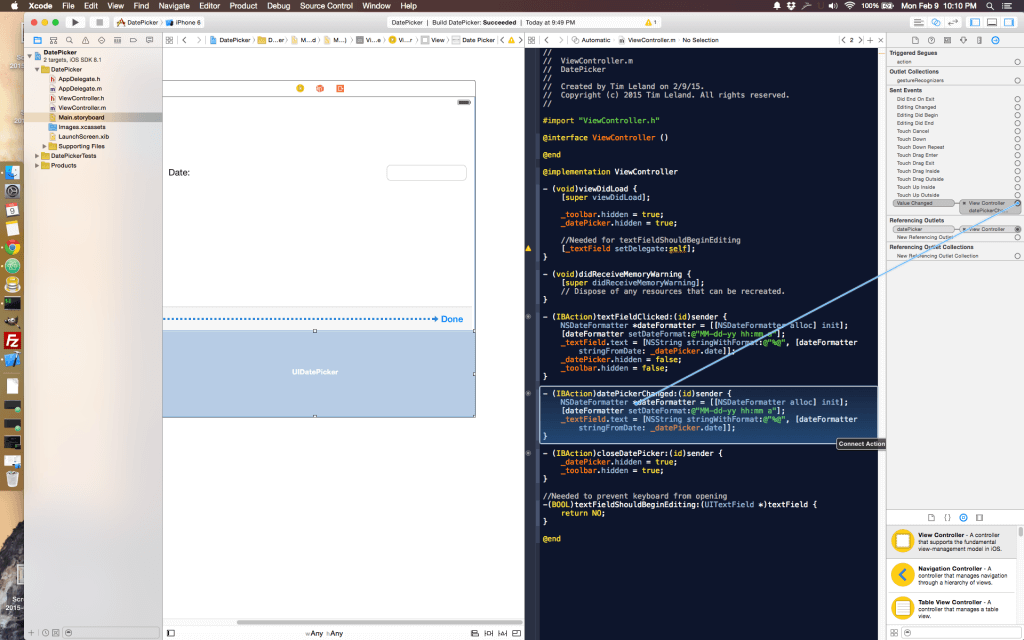Show the File Template library tab

[931, 517]
